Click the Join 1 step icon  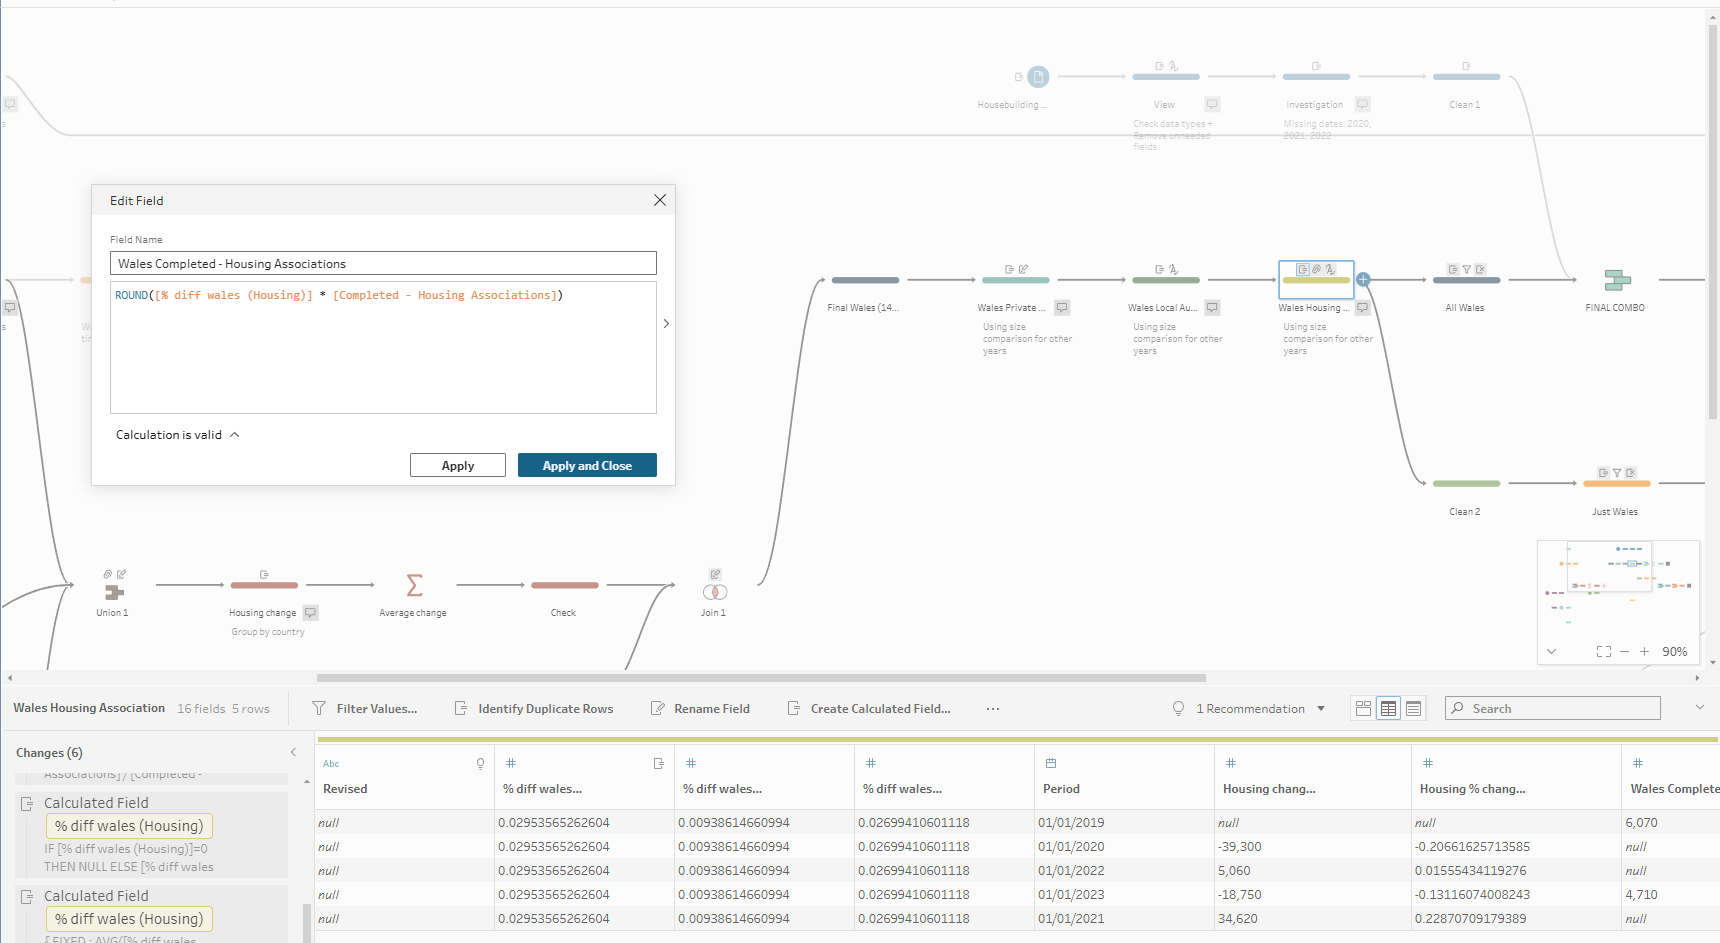[714, 592]
